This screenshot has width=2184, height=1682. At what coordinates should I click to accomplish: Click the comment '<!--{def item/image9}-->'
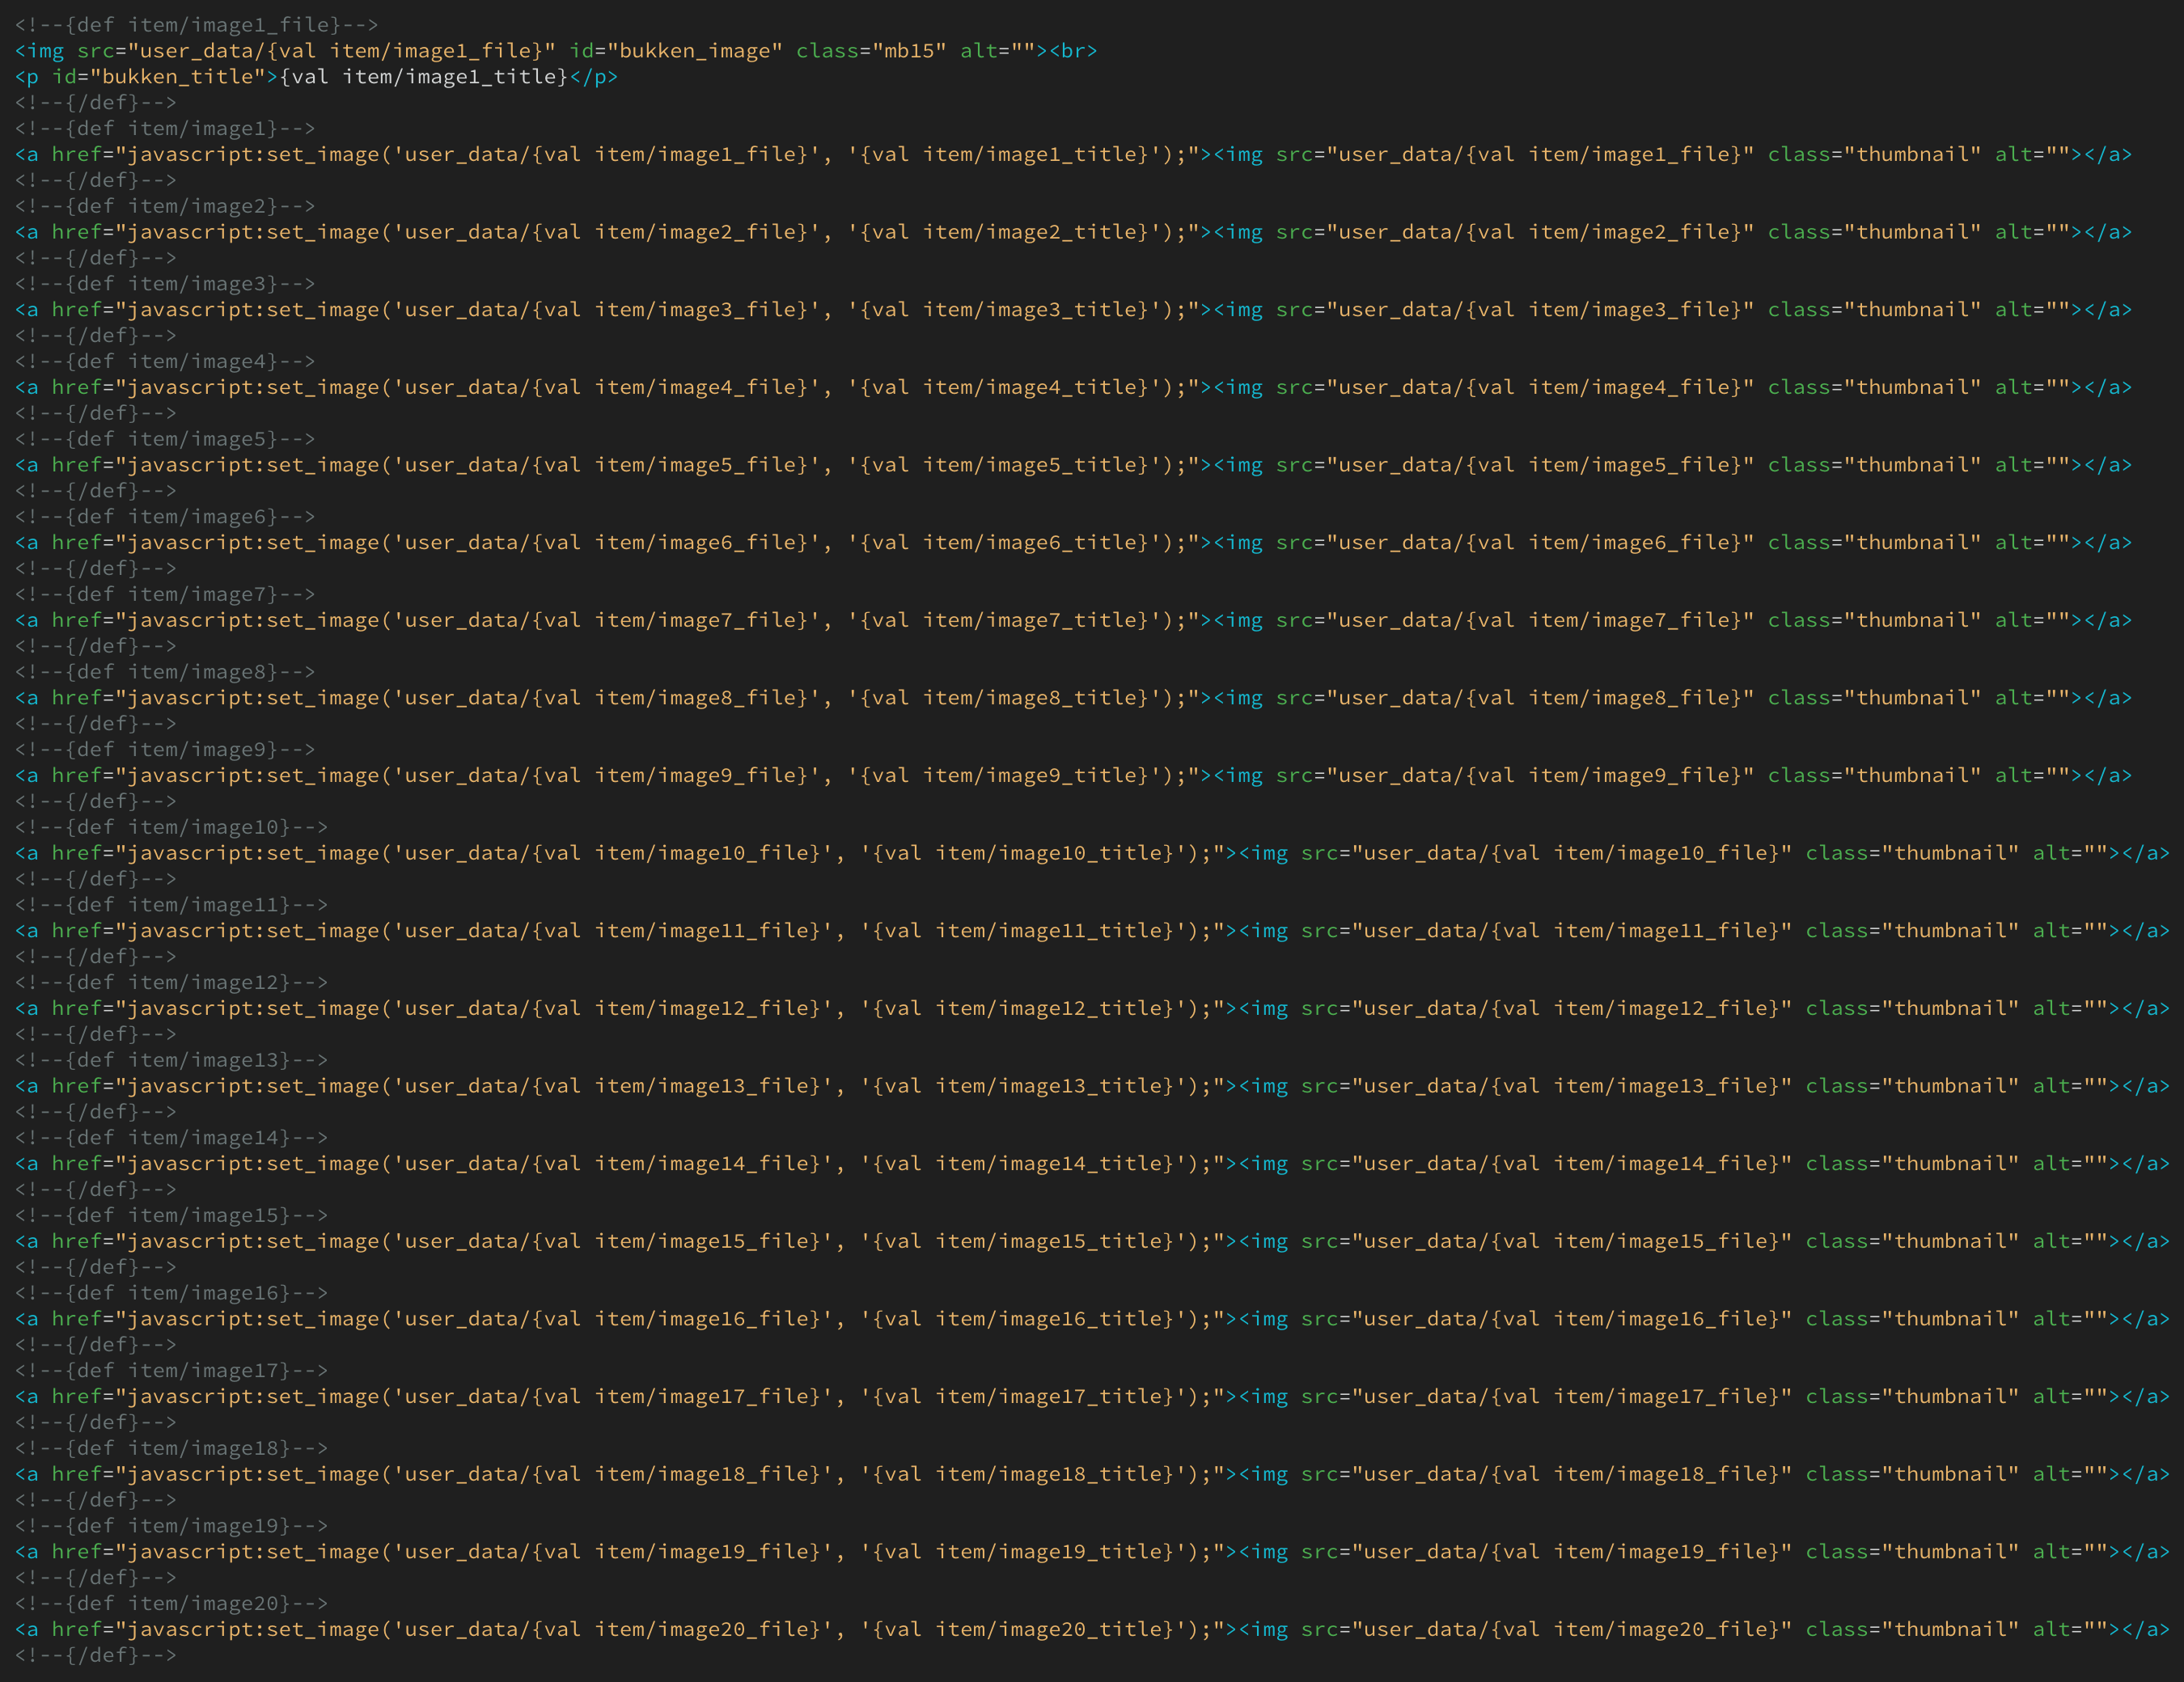[165, 750]
